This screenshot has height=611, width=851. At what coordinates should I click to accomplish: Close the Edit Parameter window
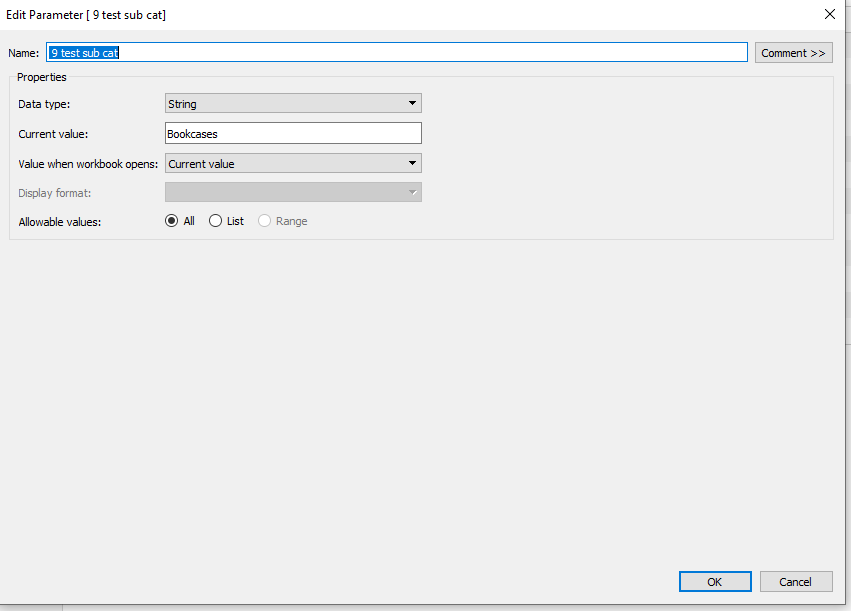point(829,15)
